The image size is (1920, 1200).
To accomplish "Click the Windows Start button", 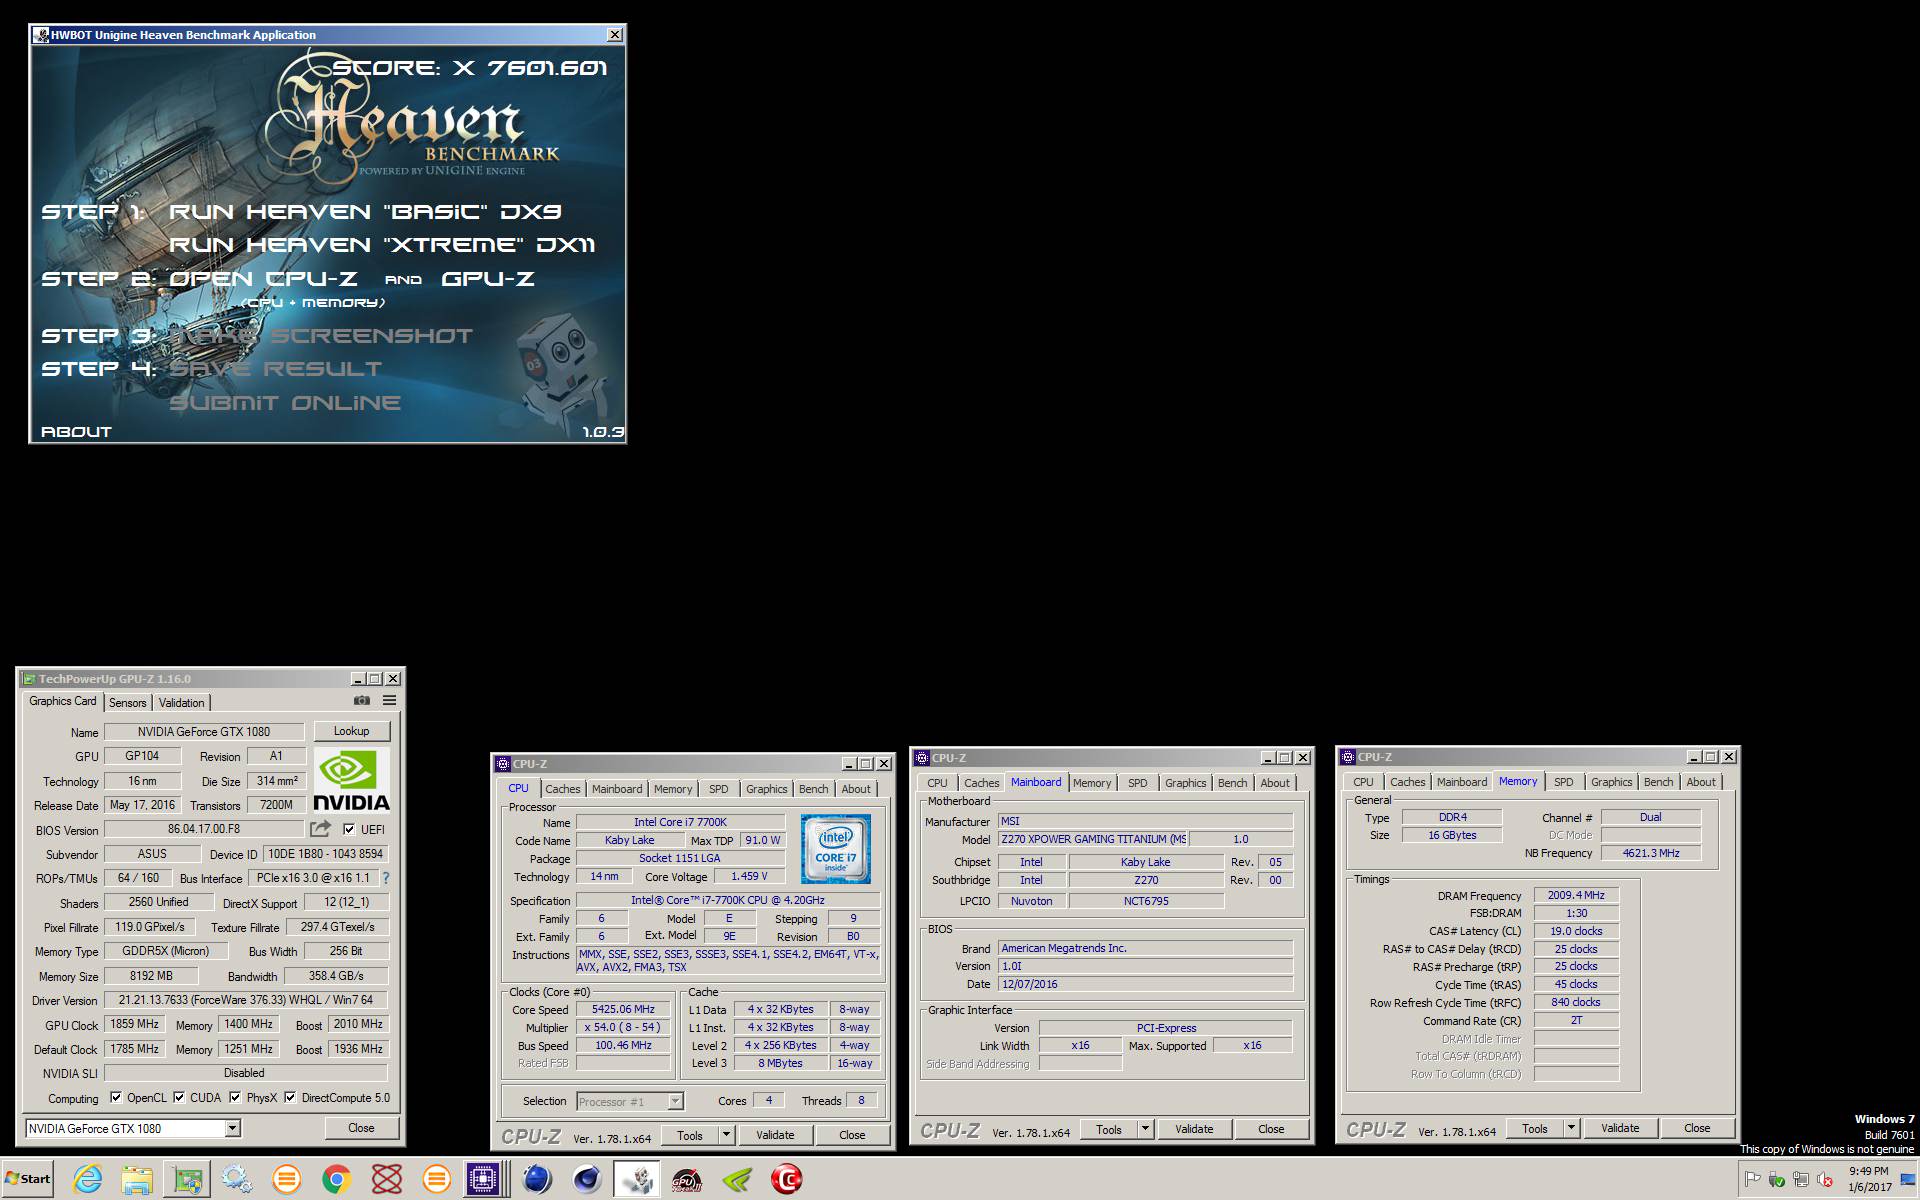I will [28, 1179].
